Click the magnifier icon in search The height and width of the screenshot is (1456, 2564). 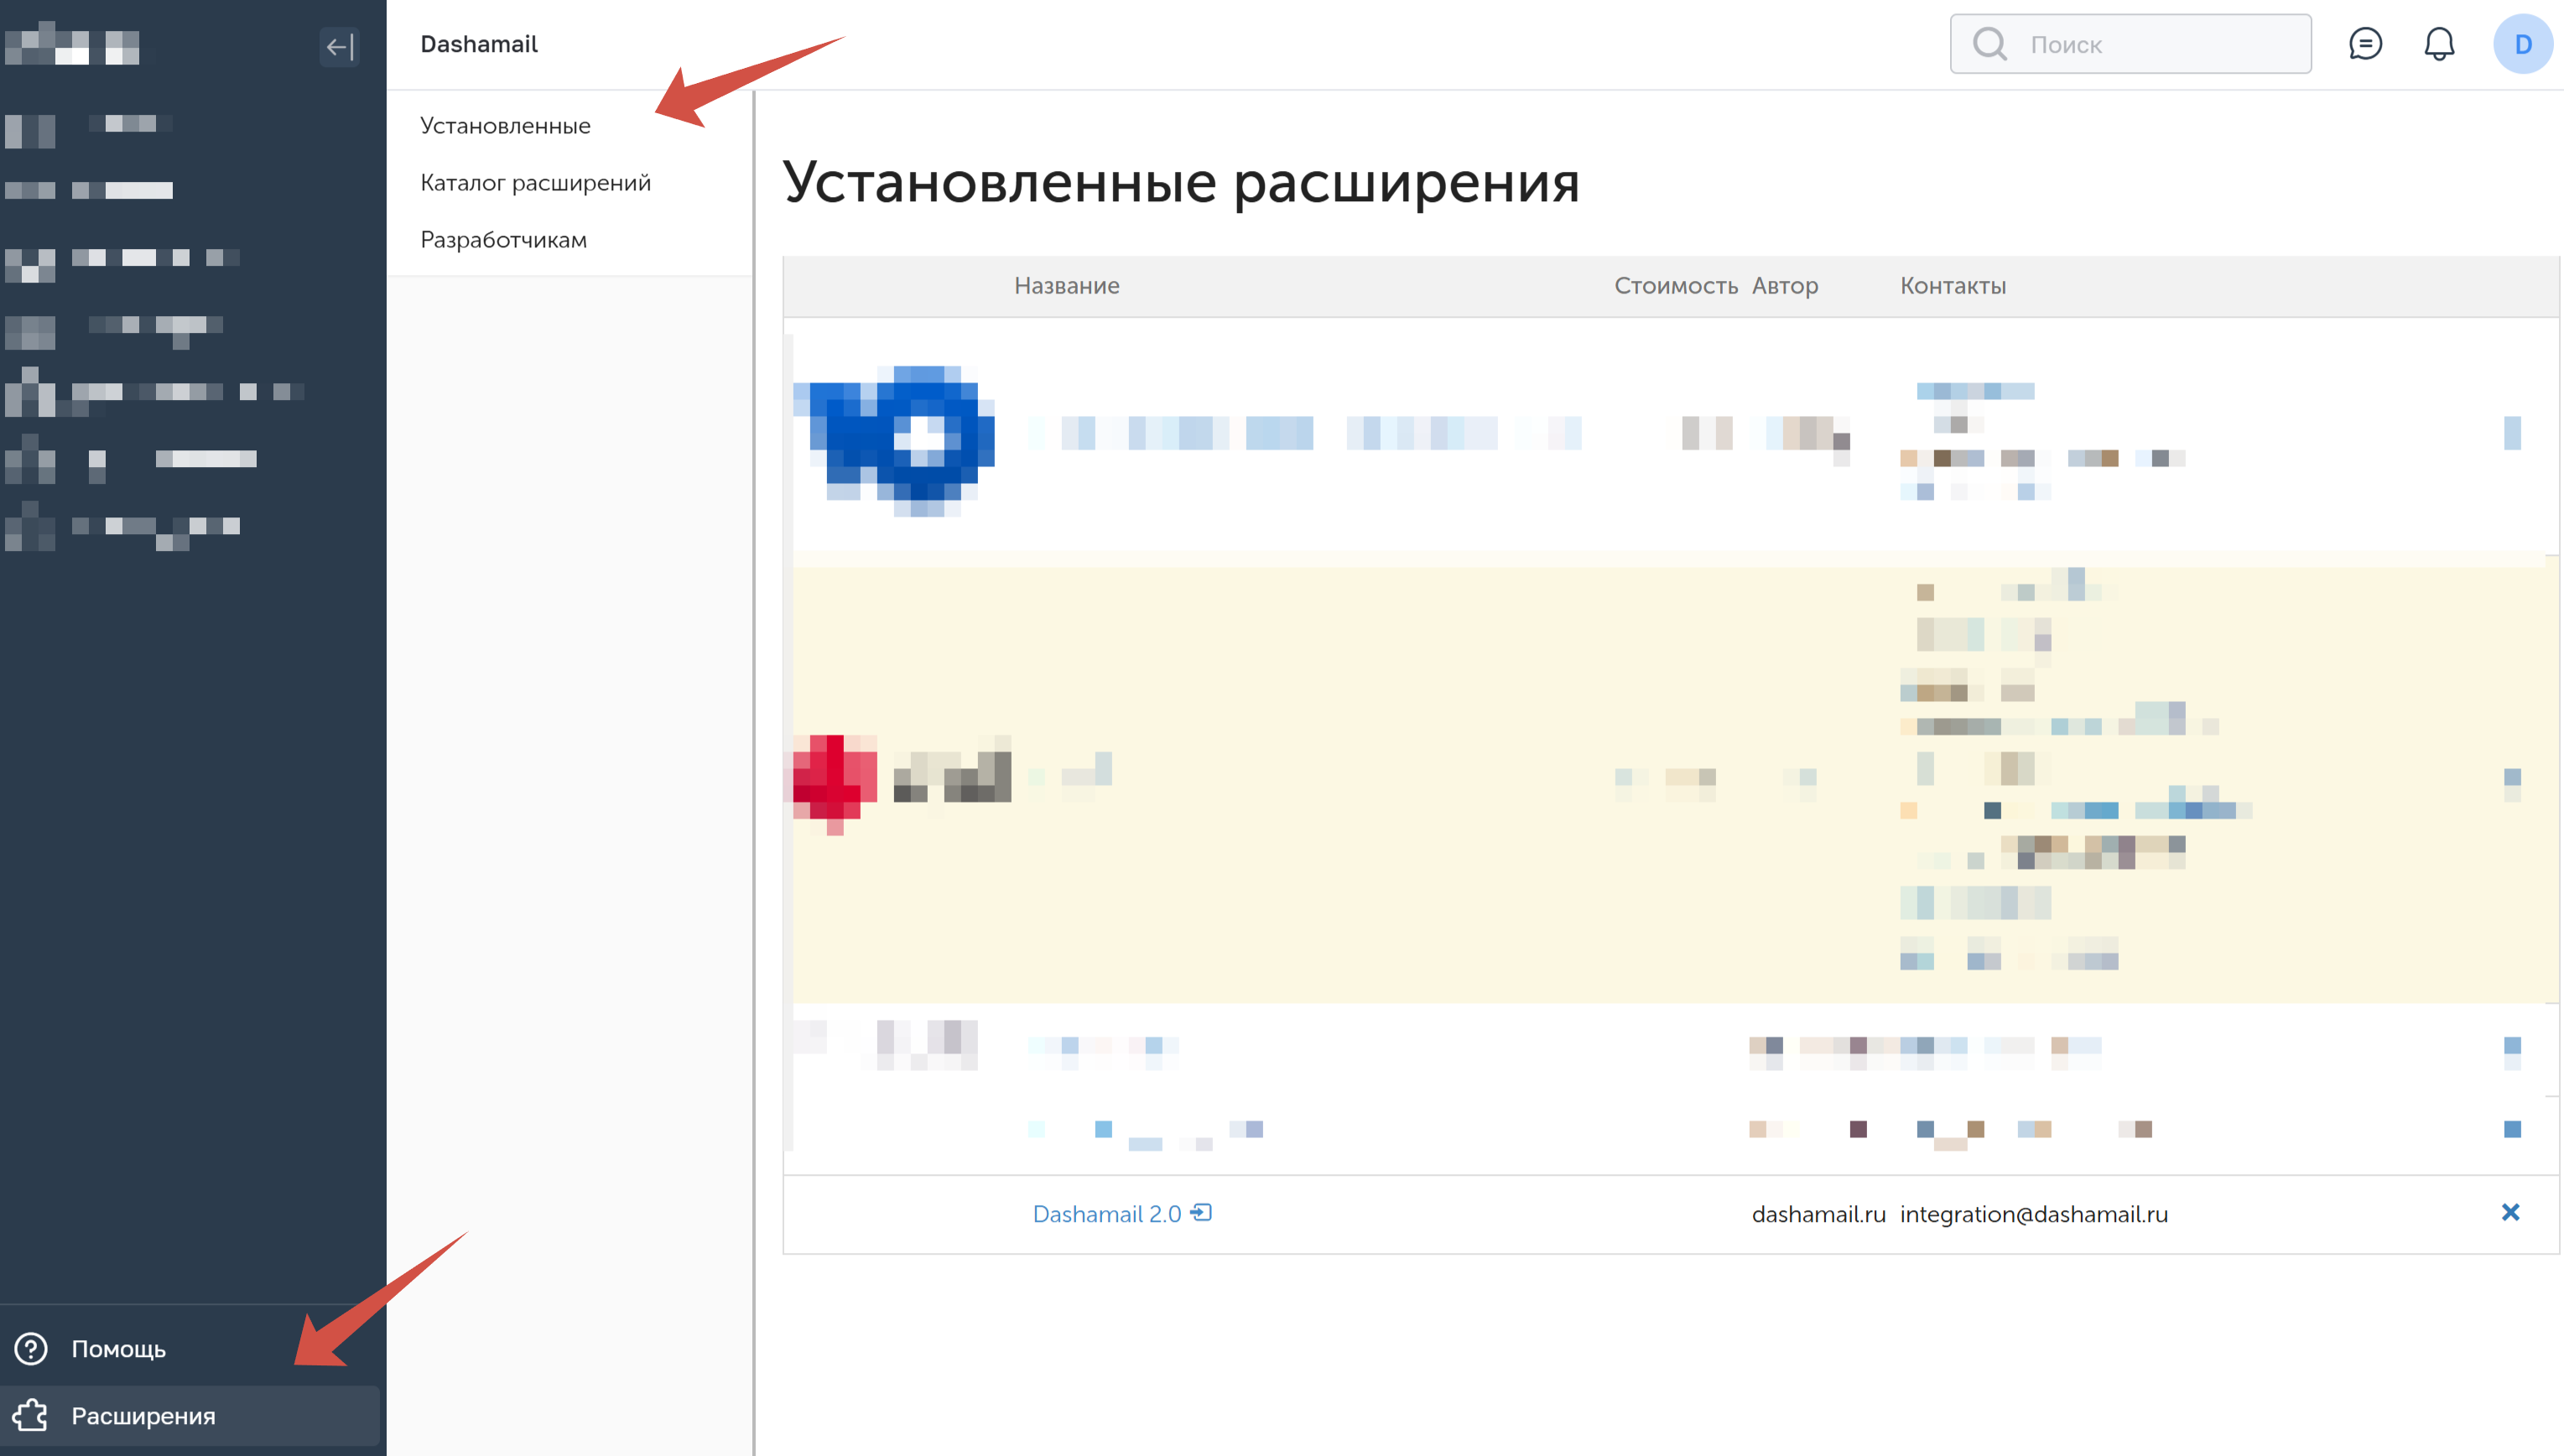pos(1989,44)
